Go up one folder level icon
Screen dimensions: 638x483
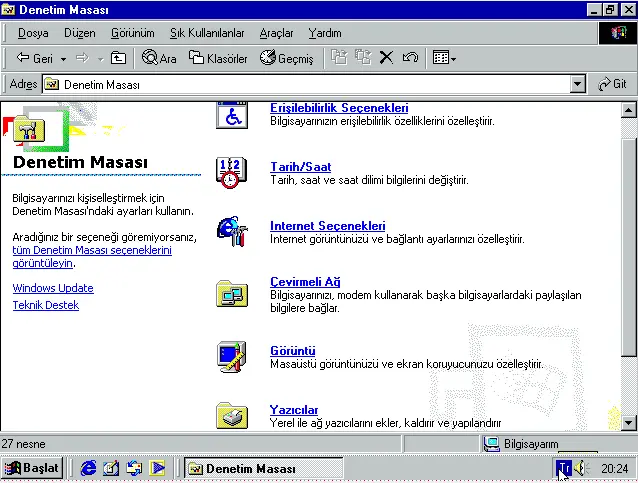point(118,59)
